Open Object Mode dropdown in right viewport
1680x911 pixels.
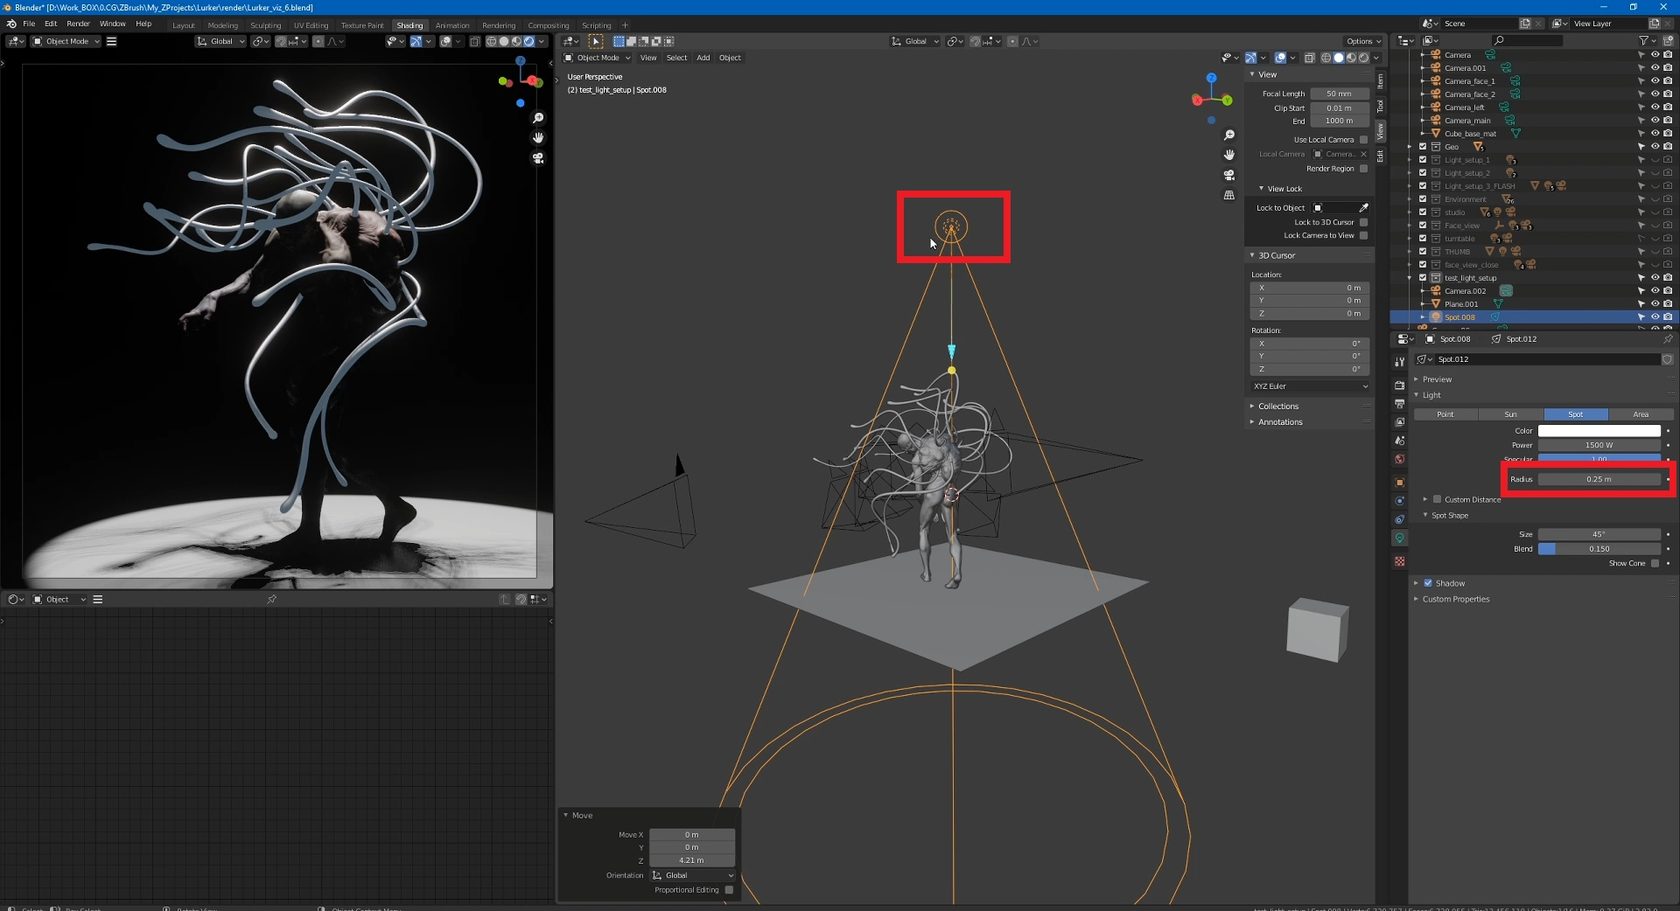point(598,58)
